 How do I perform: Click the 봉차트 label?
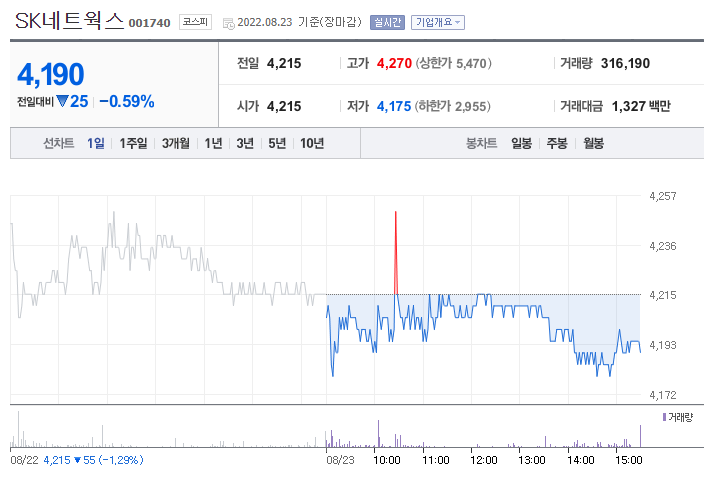click(481, 143)
